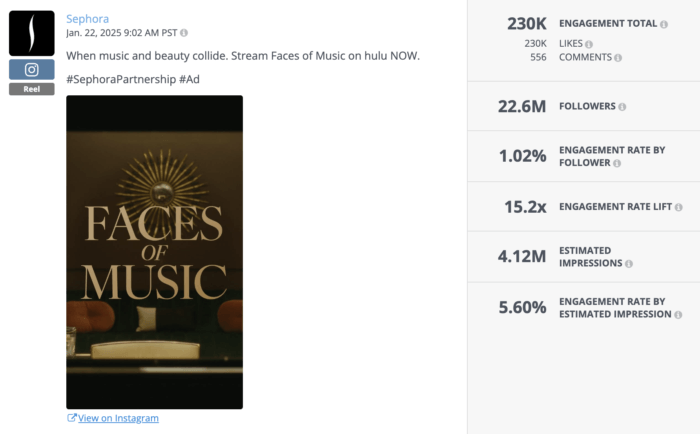Click the Sephora profile logo avatar
The width and height of the screenshot is (700, 434).
coord(32,33)
